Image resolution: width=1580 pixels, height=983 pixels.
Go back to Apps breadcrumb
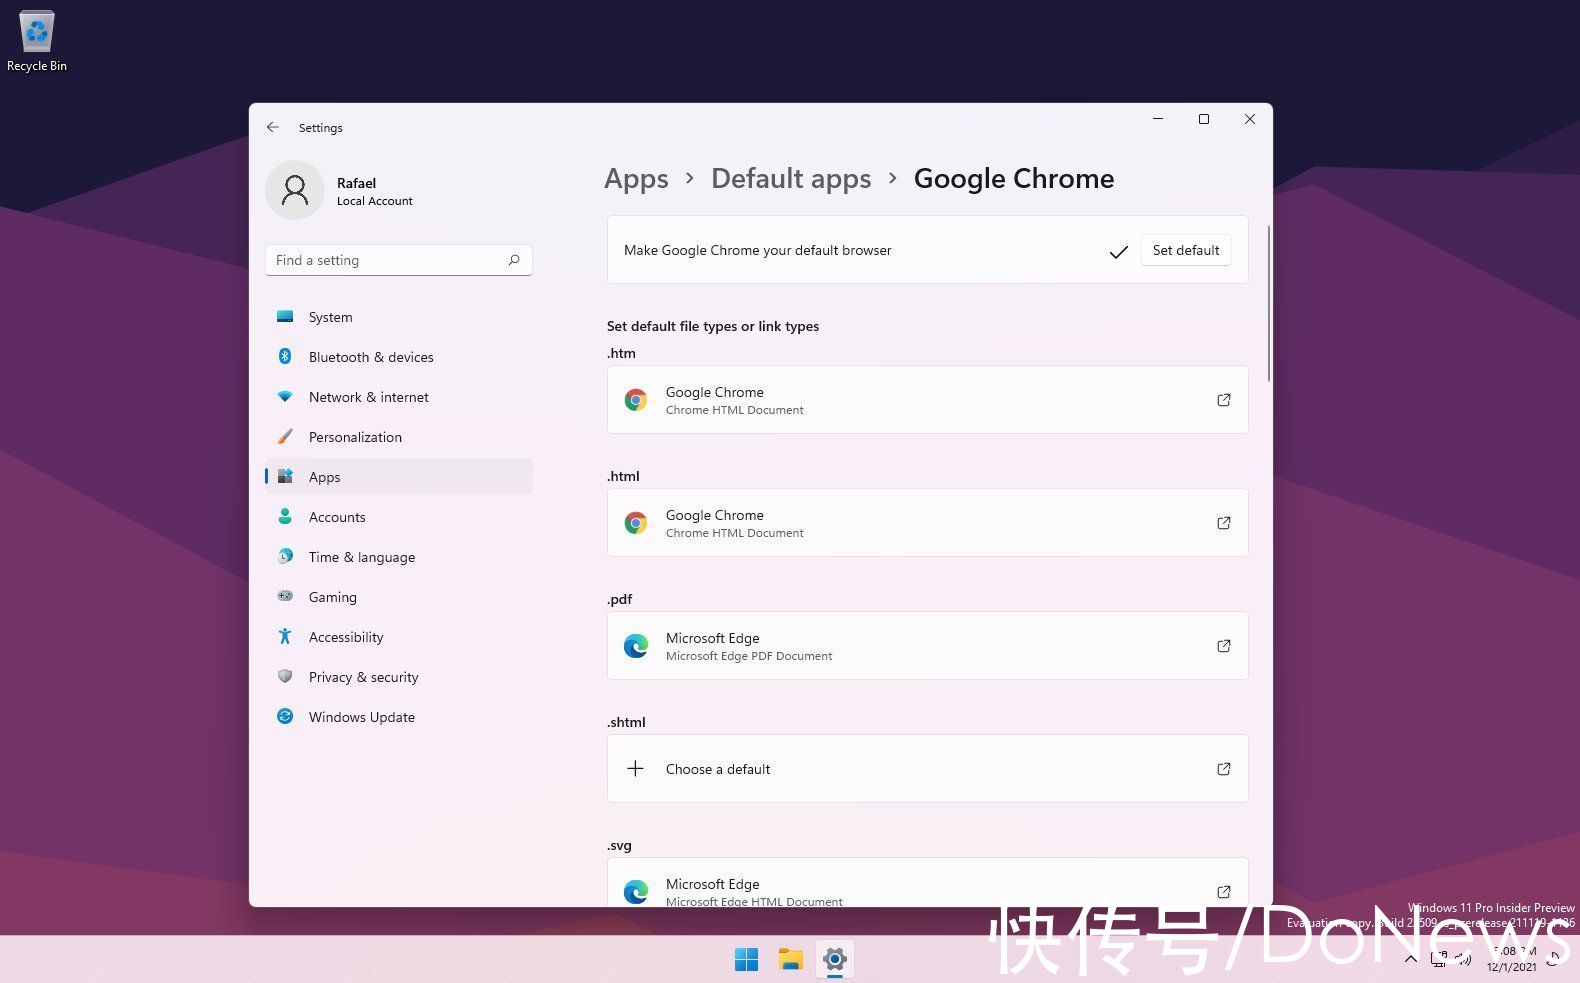click(x=636, y=179)
